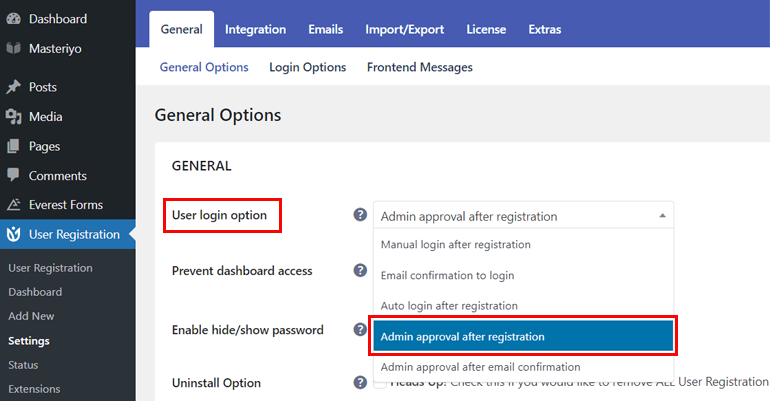Open the Import/Export tab
This screenshot has width=770, height=401.
pyautogui.click(x=404, y=29)
